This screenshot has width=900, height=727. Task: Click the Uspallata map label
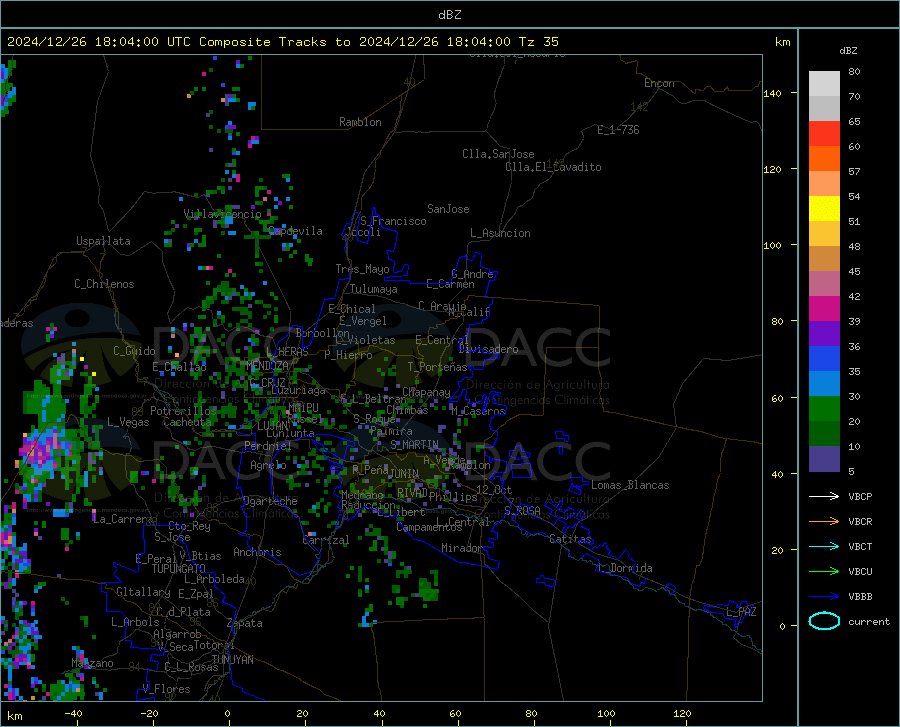pos(103,241)
